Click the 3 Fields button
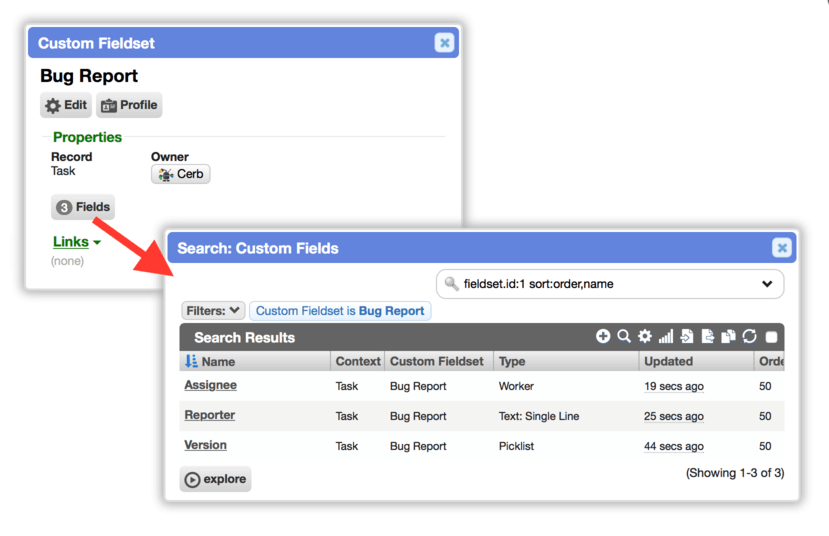The height and width of the screenshot is (536, 829). point(83,207)
